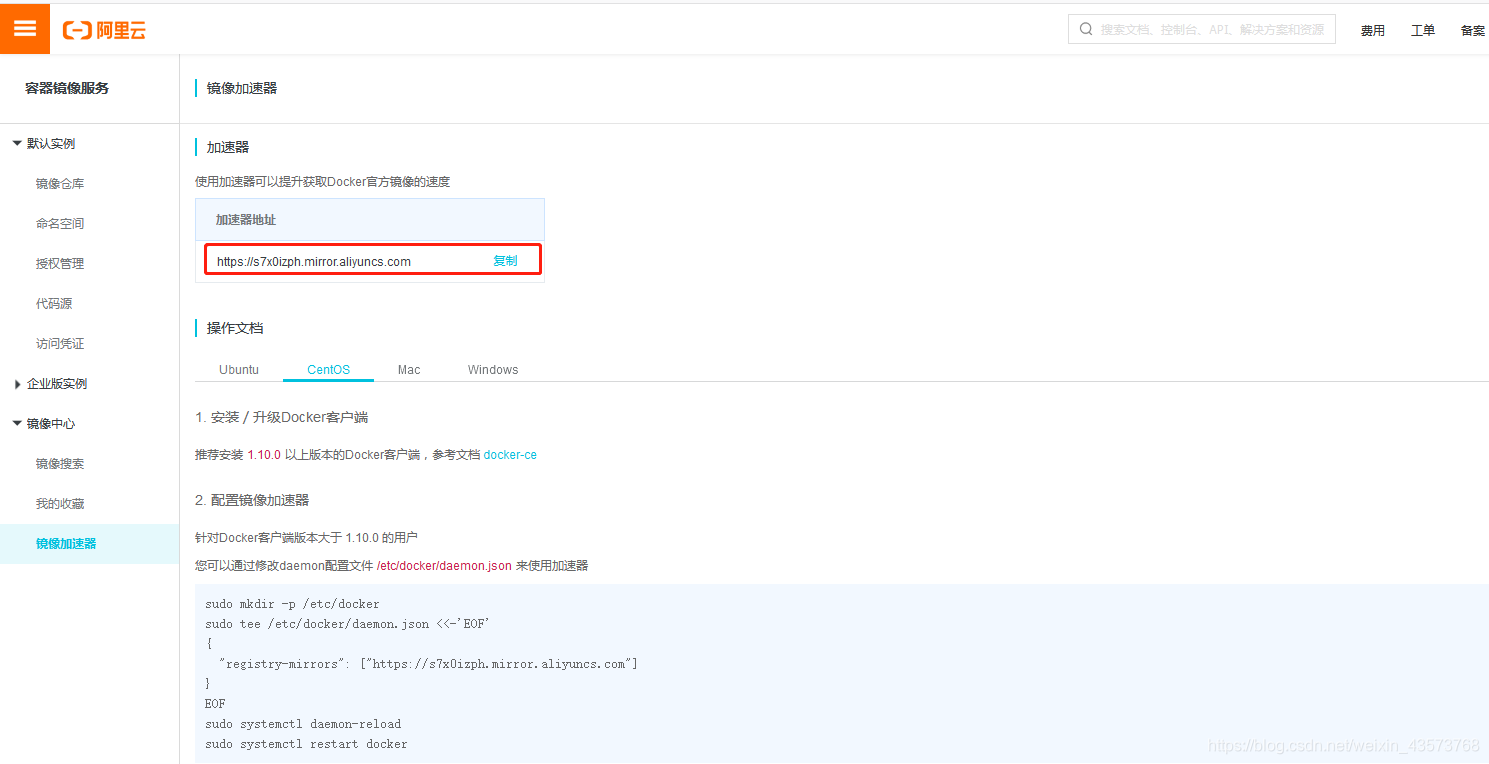The width and height of the screenshot is (1489, 764).
Task: Click the 操作文档 heading
Action: 235,328
